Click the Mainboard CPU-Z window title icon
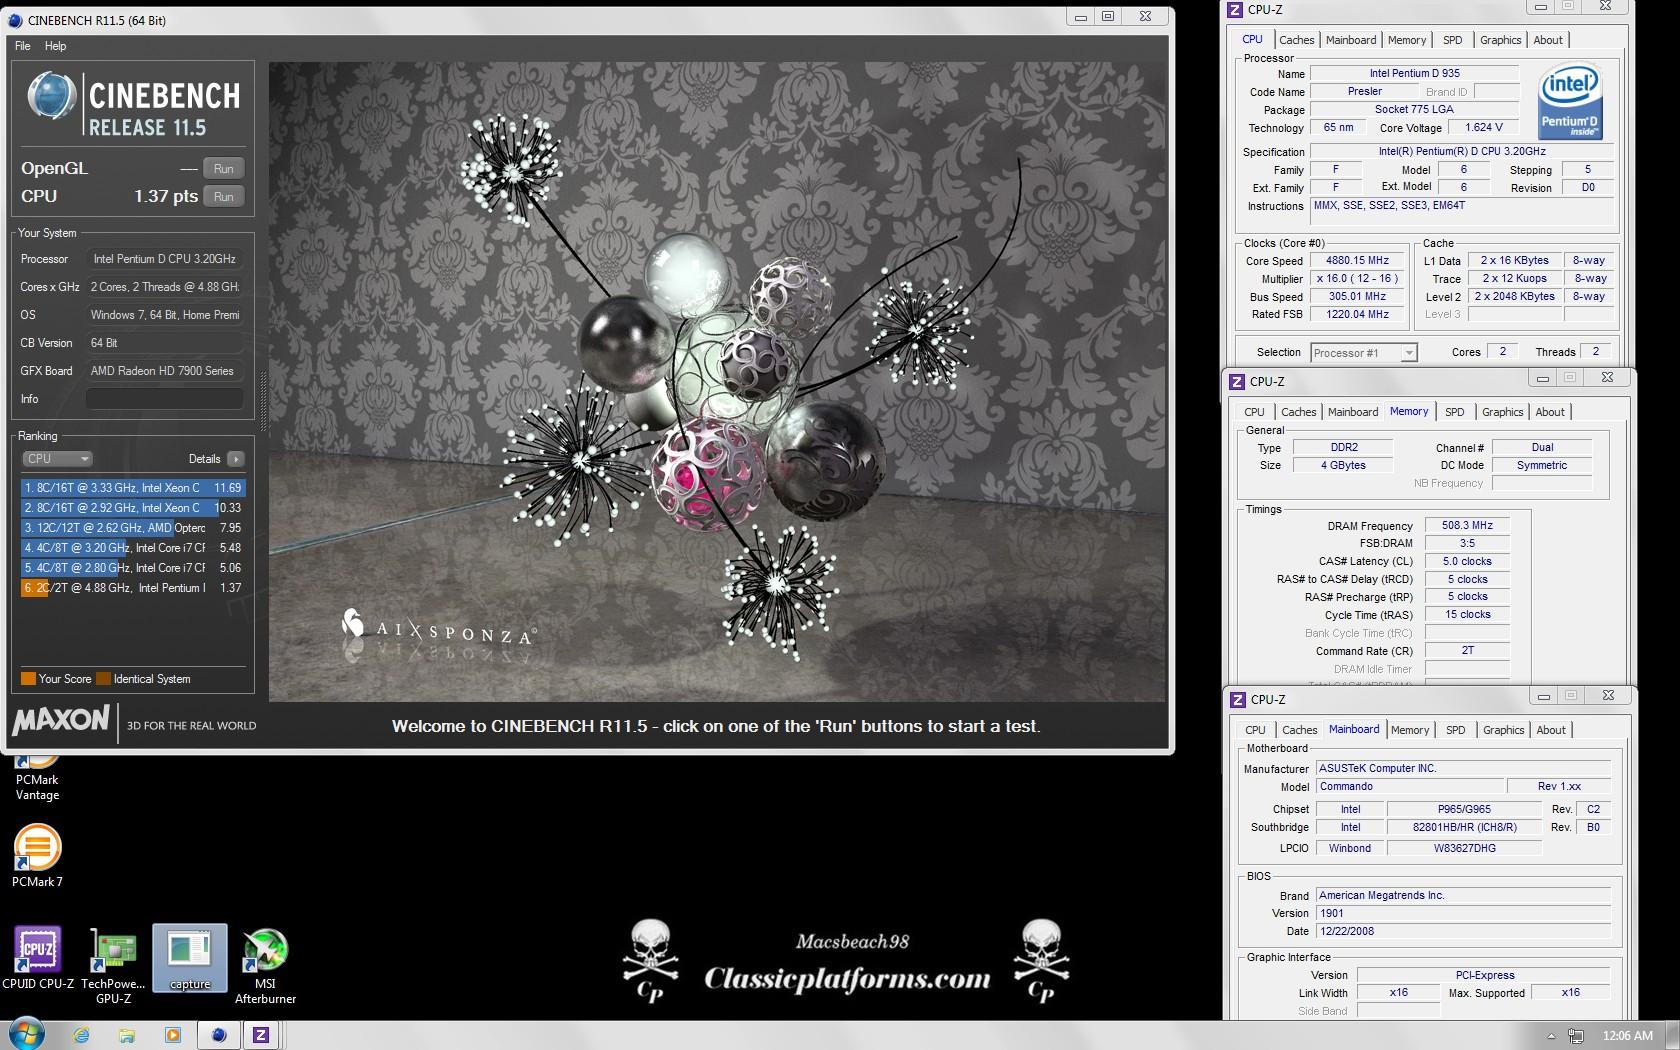Screen dimensions: 1680x1050 pyautogui.click(x=1238, y=699)
